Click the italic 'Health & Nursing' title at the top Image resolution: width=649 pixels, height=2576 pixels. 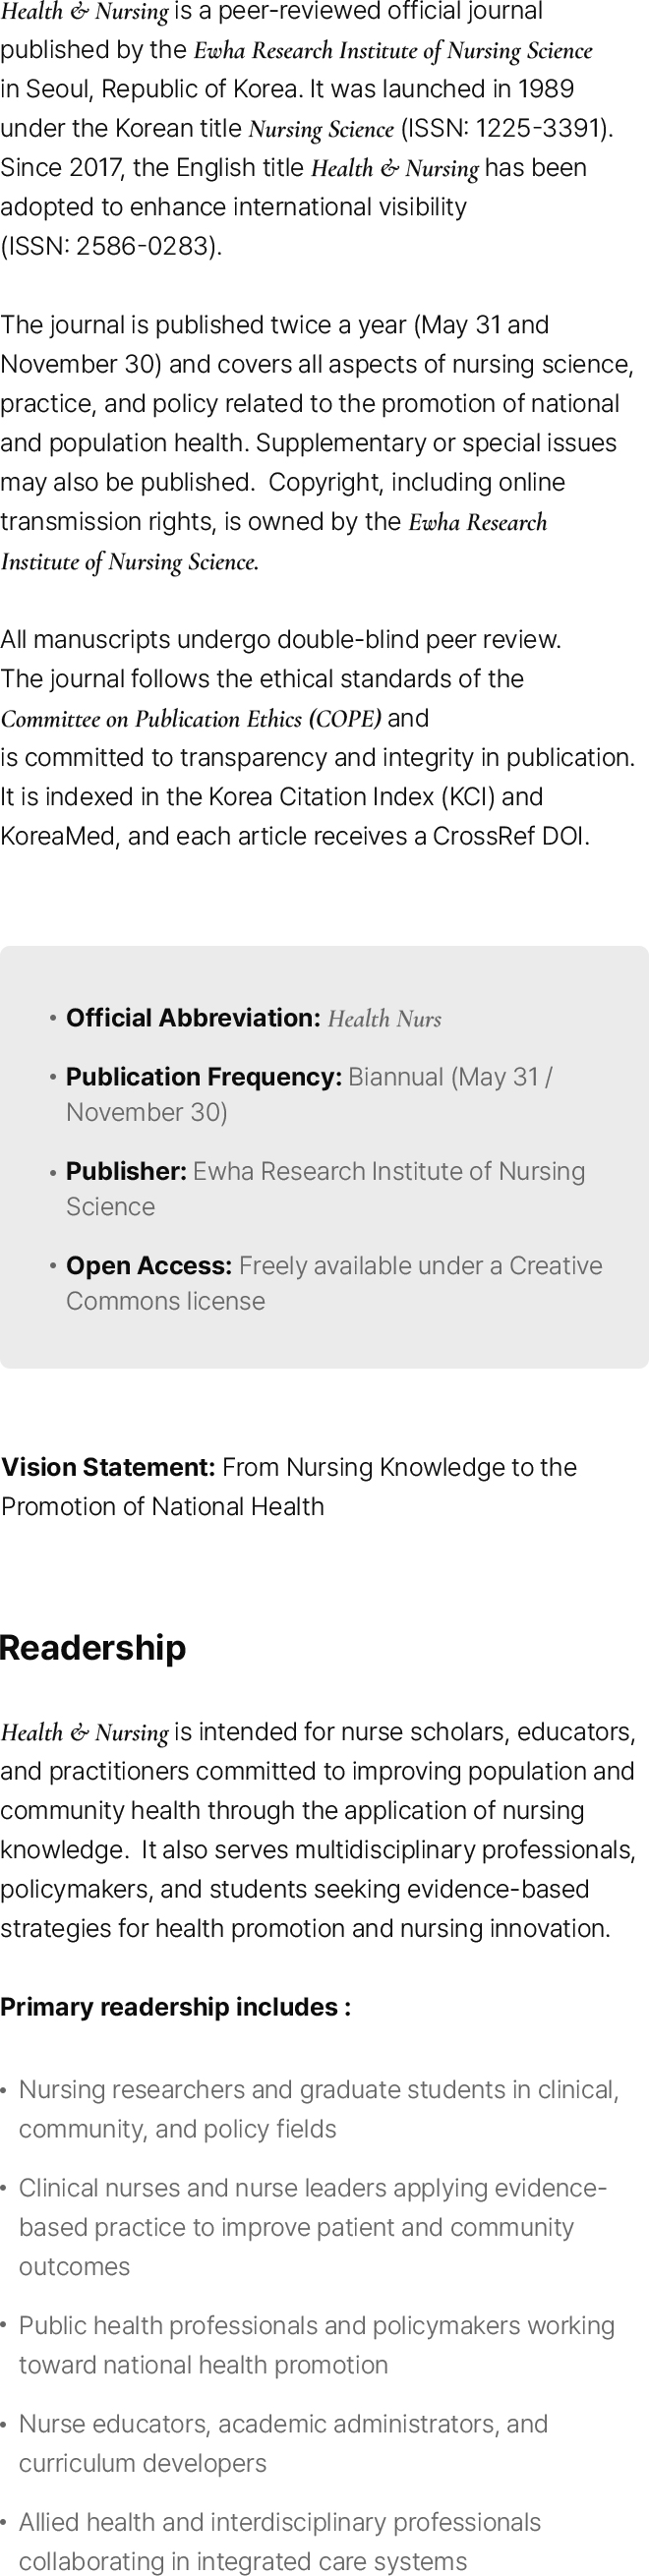84,13
